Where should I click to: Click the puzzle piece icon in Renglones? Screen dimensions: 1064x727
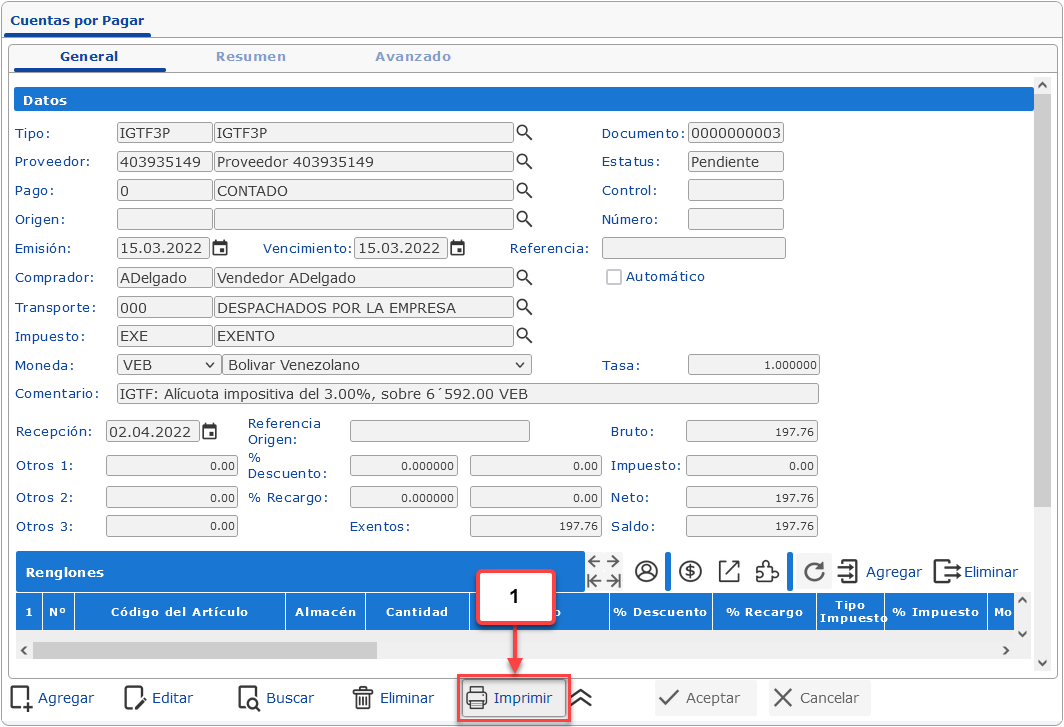point(766,572)
